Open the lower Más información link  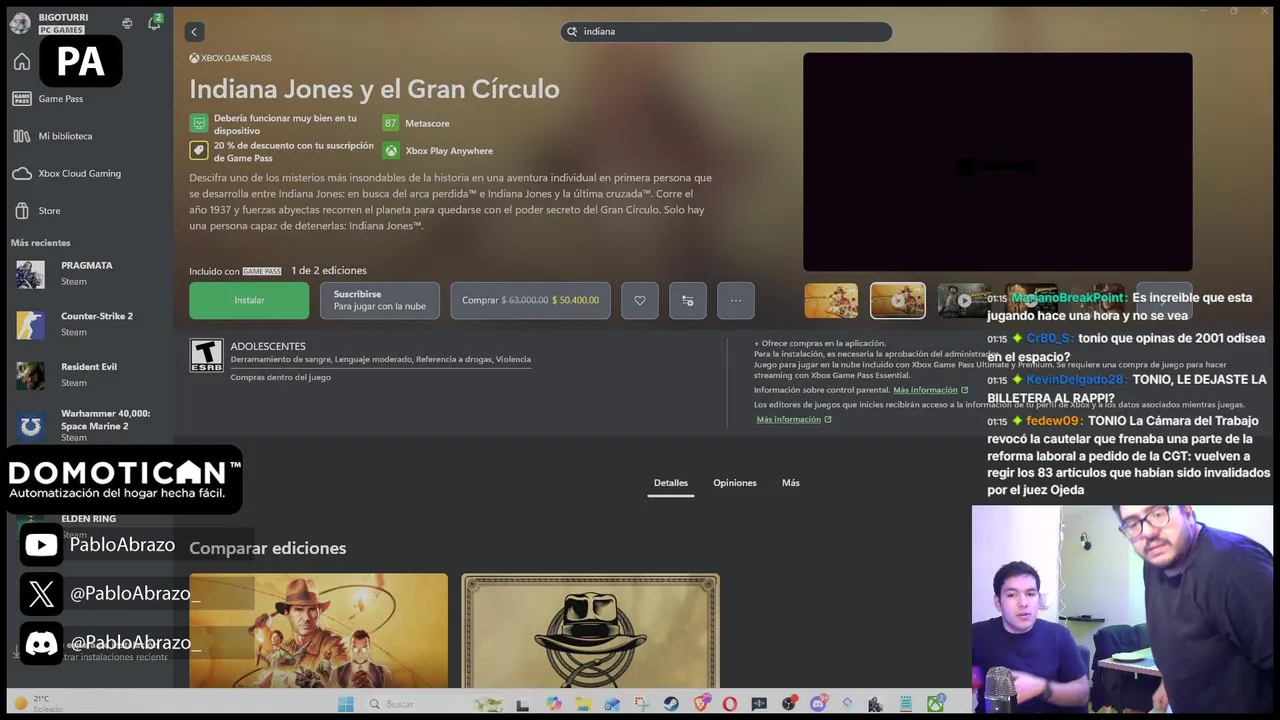789,419
